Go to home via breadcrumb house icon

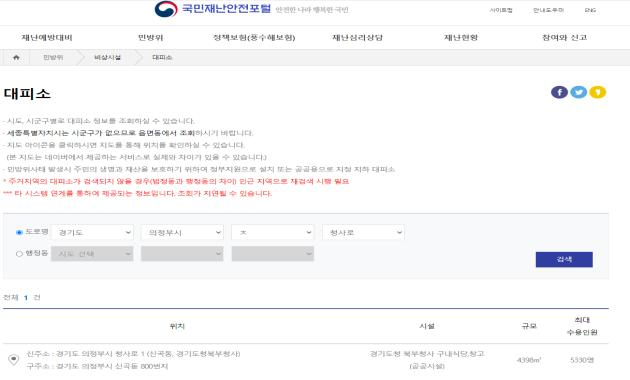pyautogui.click(x=16, y=57)
